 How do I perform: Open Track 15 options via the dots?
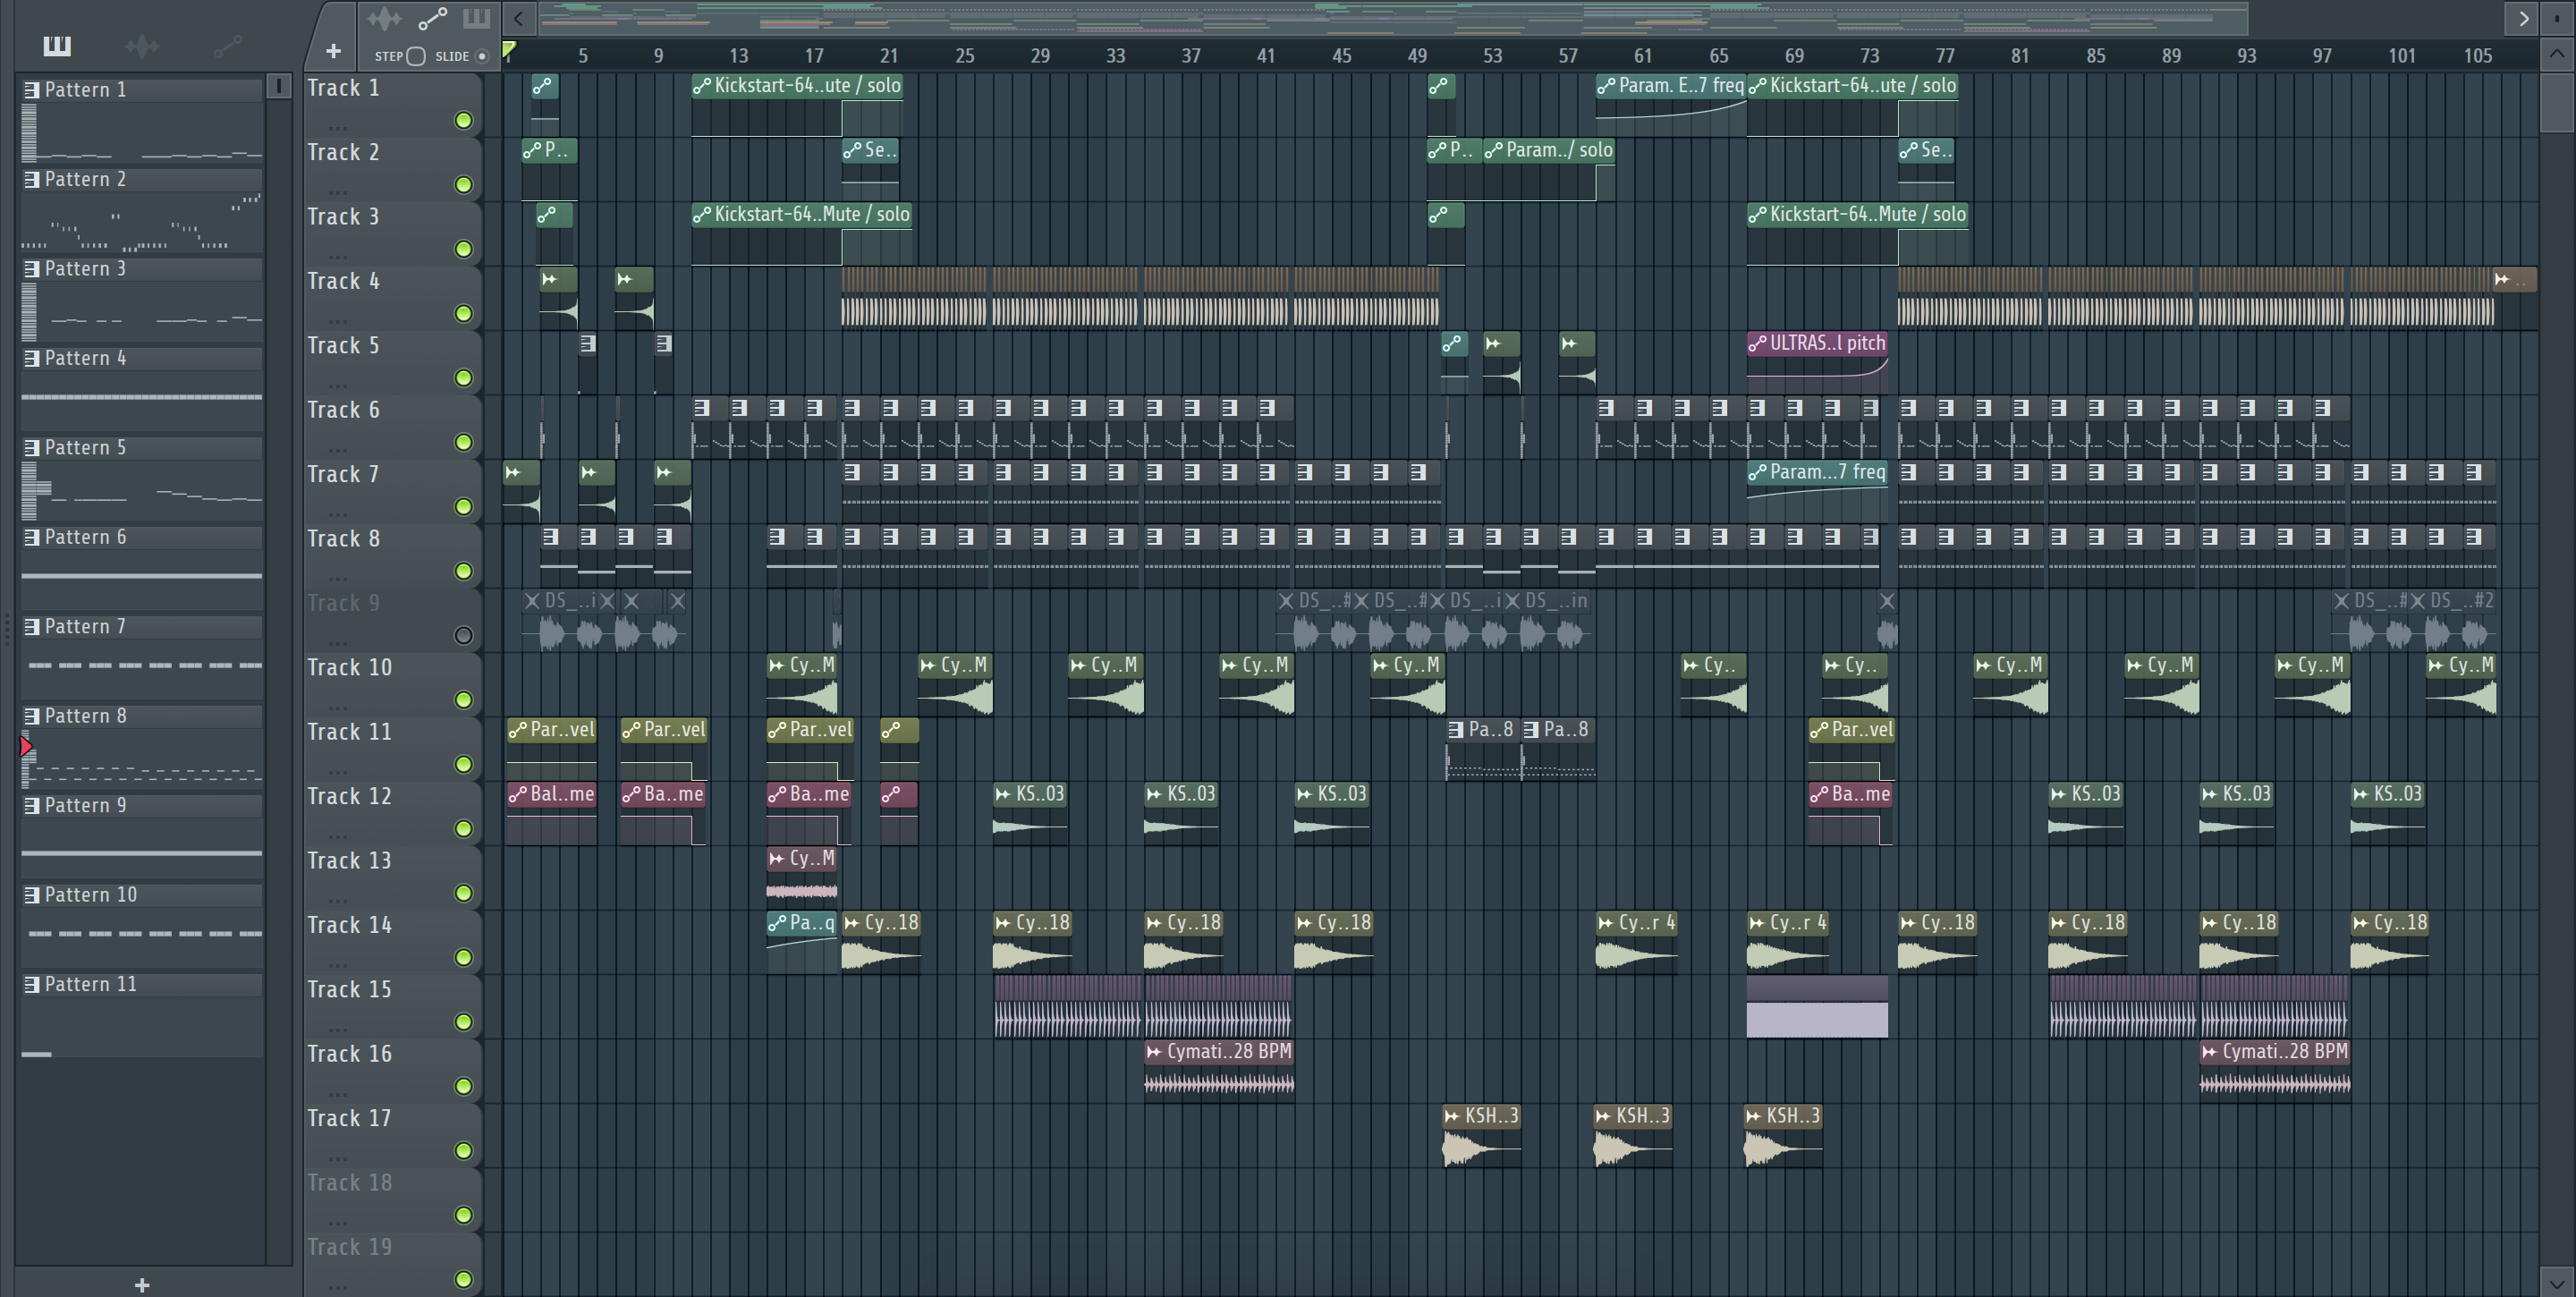338,1030
